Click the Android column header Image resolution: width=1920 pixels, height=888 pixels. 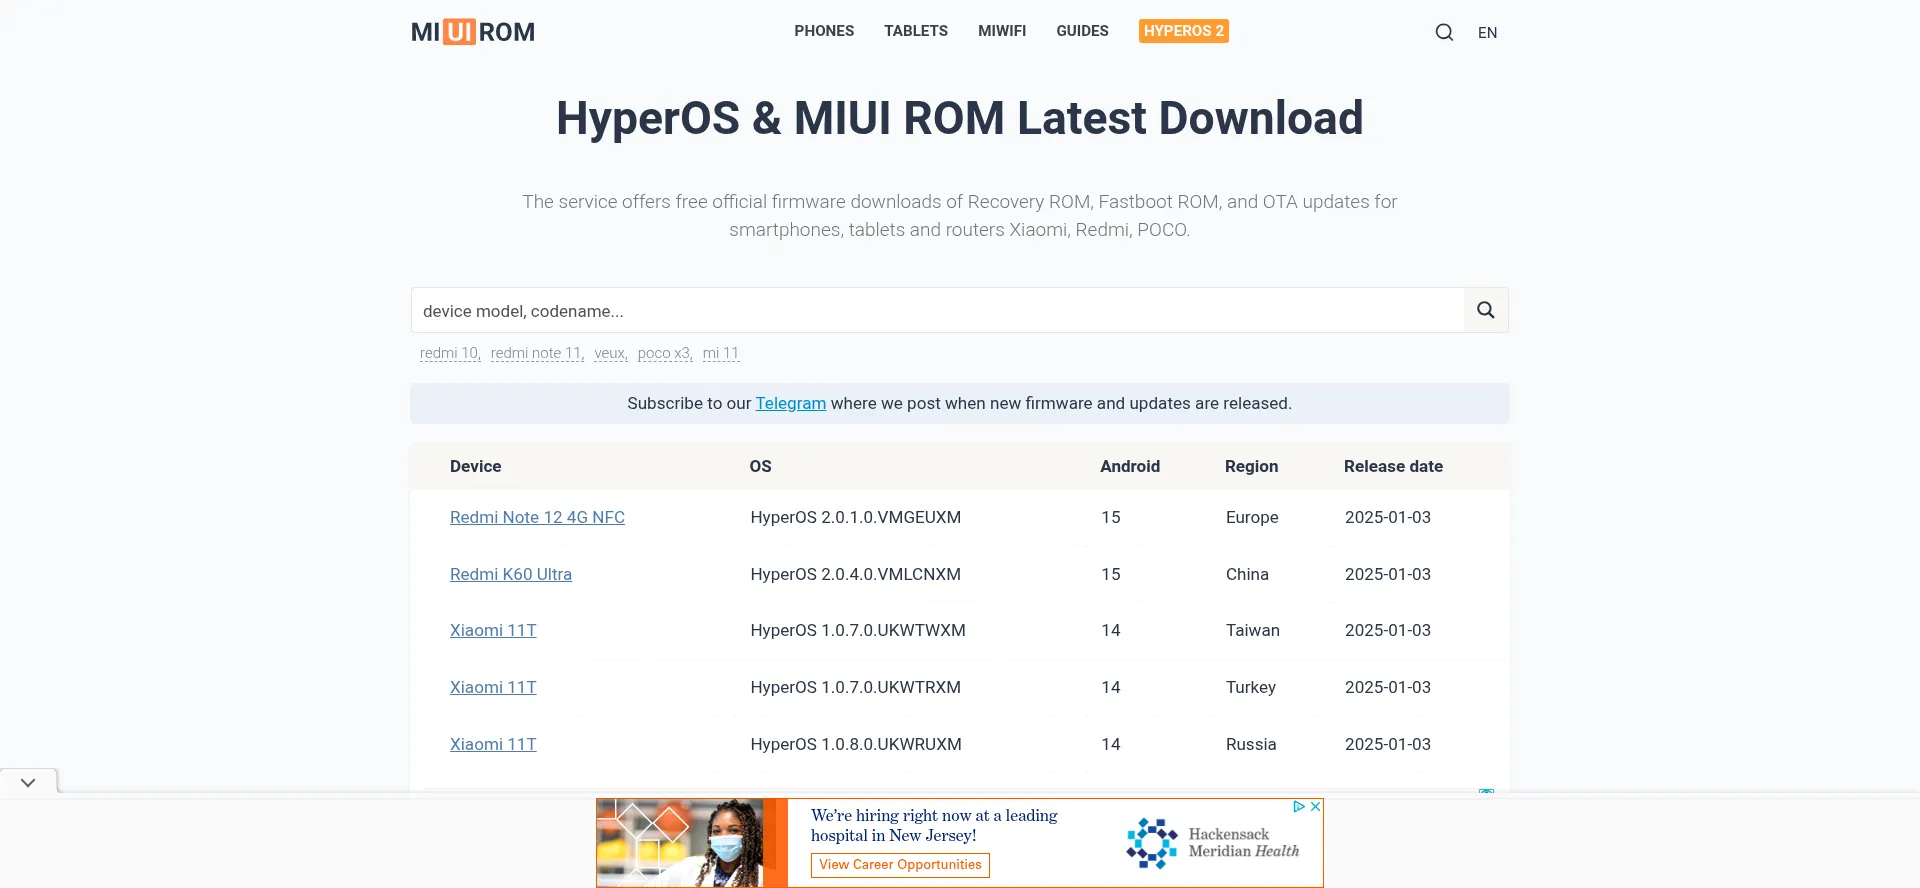(x=1130, y=466)
